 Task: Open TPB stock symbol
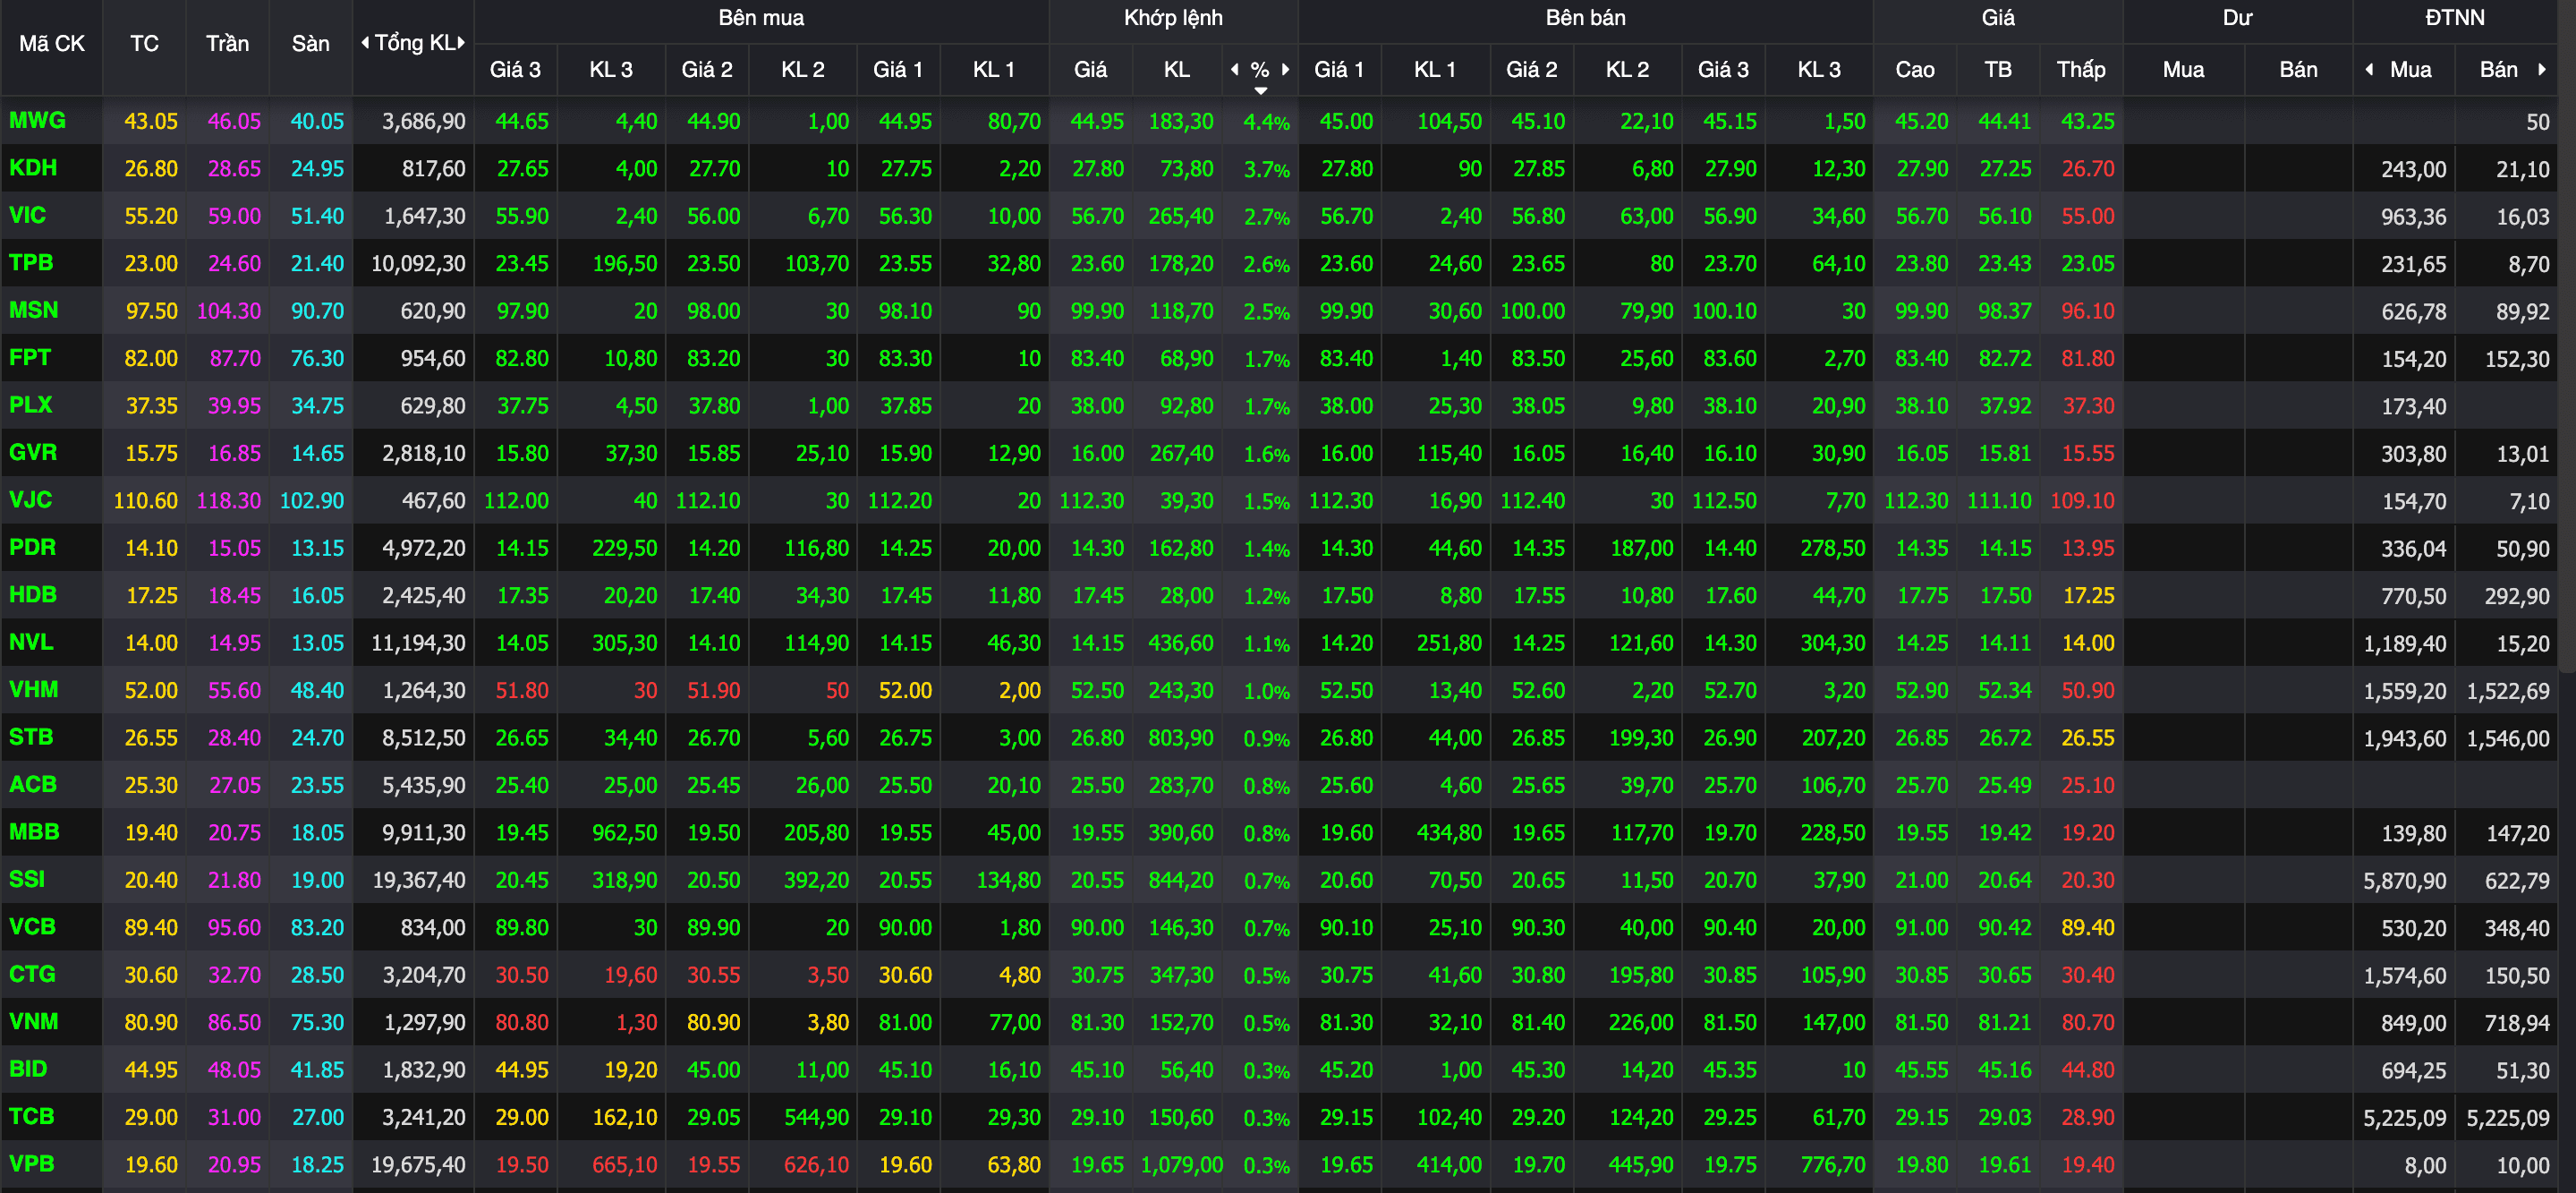click(31, 263)
